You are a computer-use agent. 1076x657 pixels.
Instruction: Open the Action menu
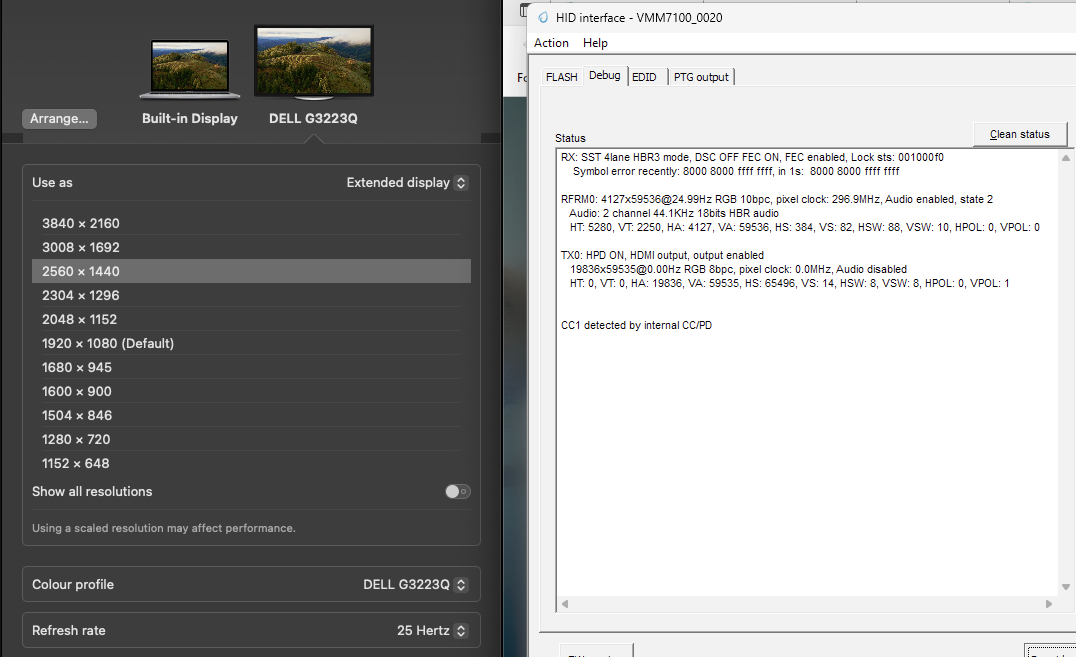551,43
